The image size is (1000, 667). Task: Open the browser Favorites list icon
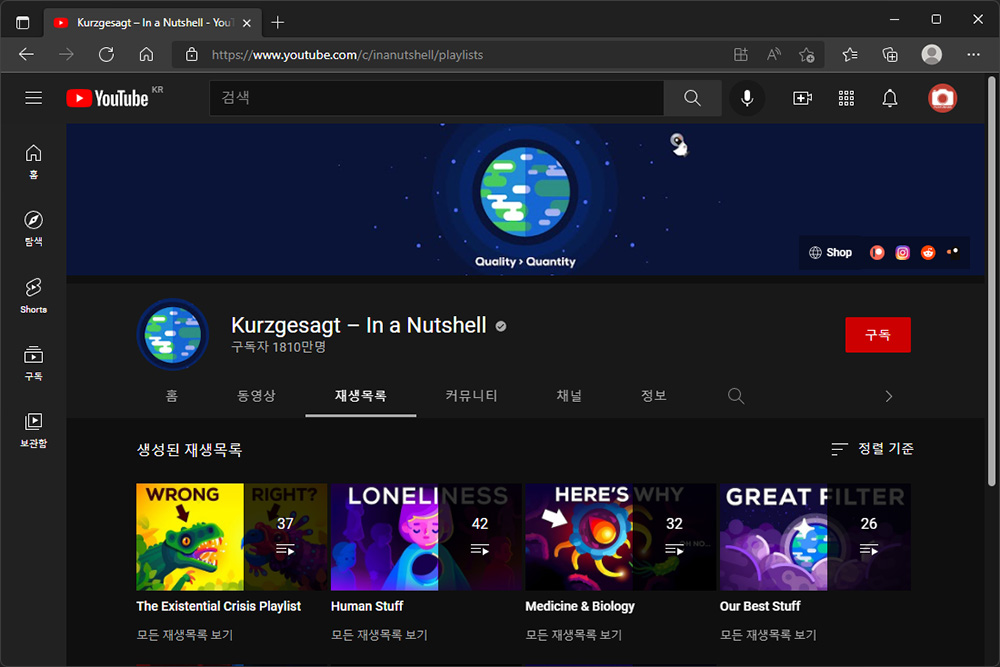coord(849,55)
